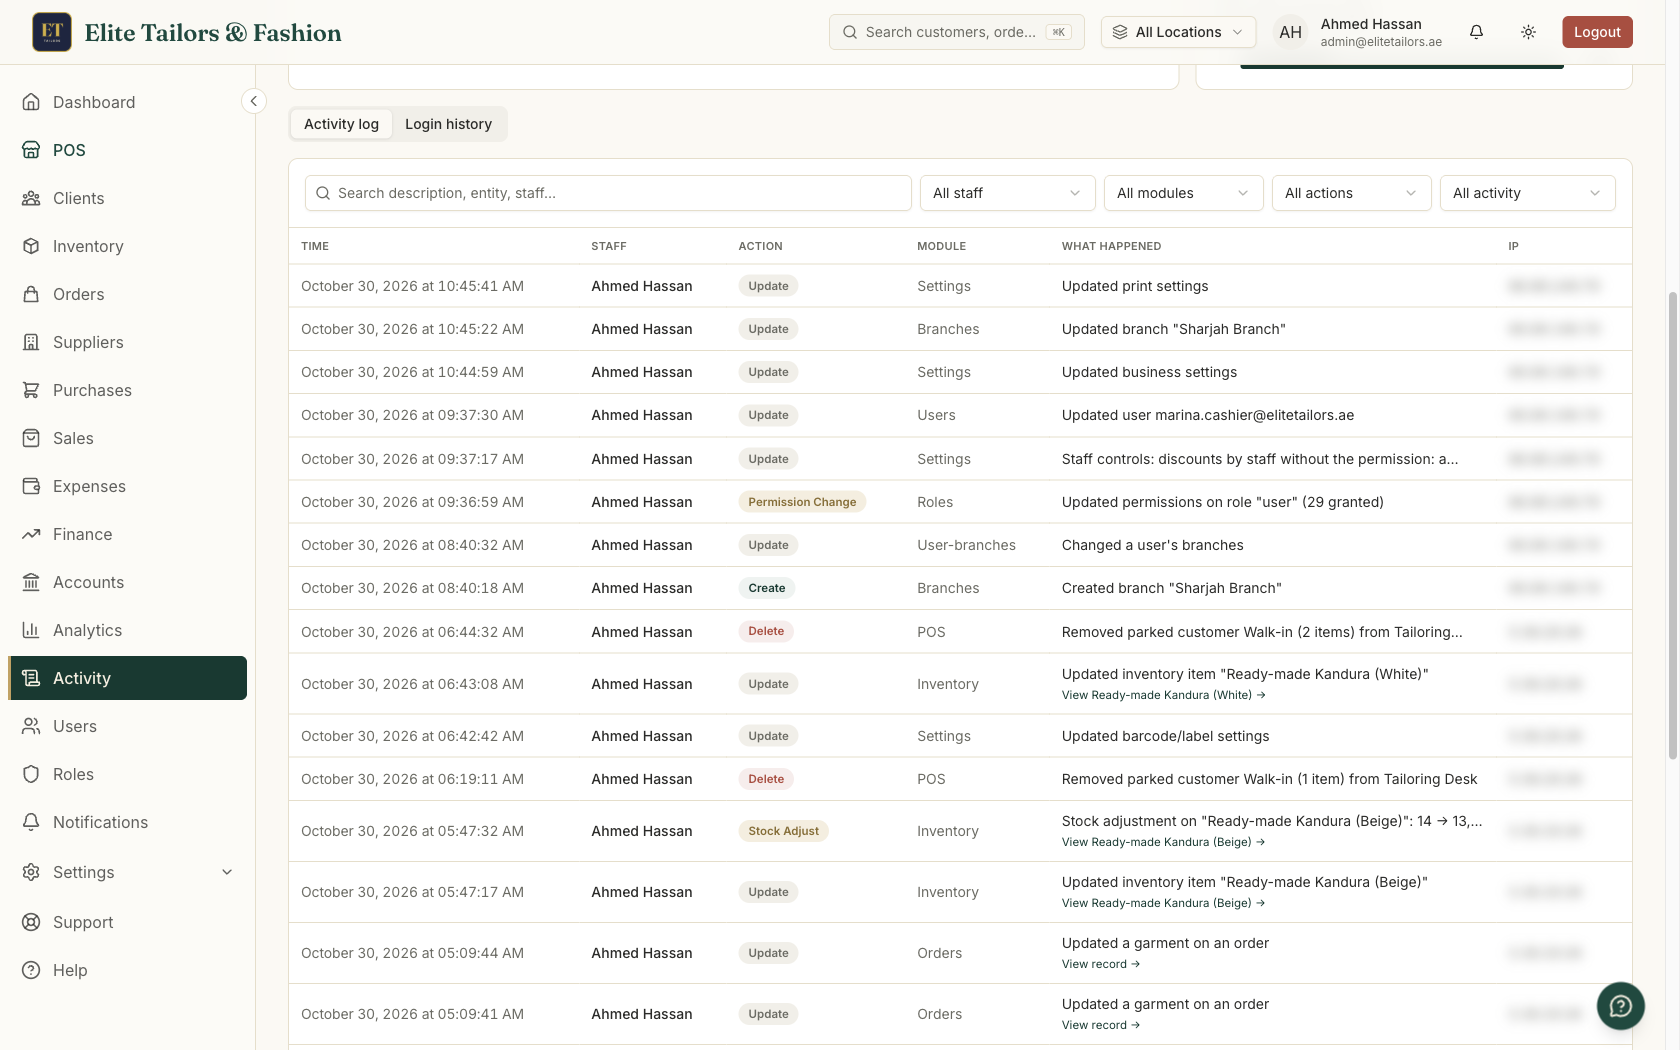Open the All activity filter dropdown
The image size is (1680, 1050).
(x=1527, y=193)
